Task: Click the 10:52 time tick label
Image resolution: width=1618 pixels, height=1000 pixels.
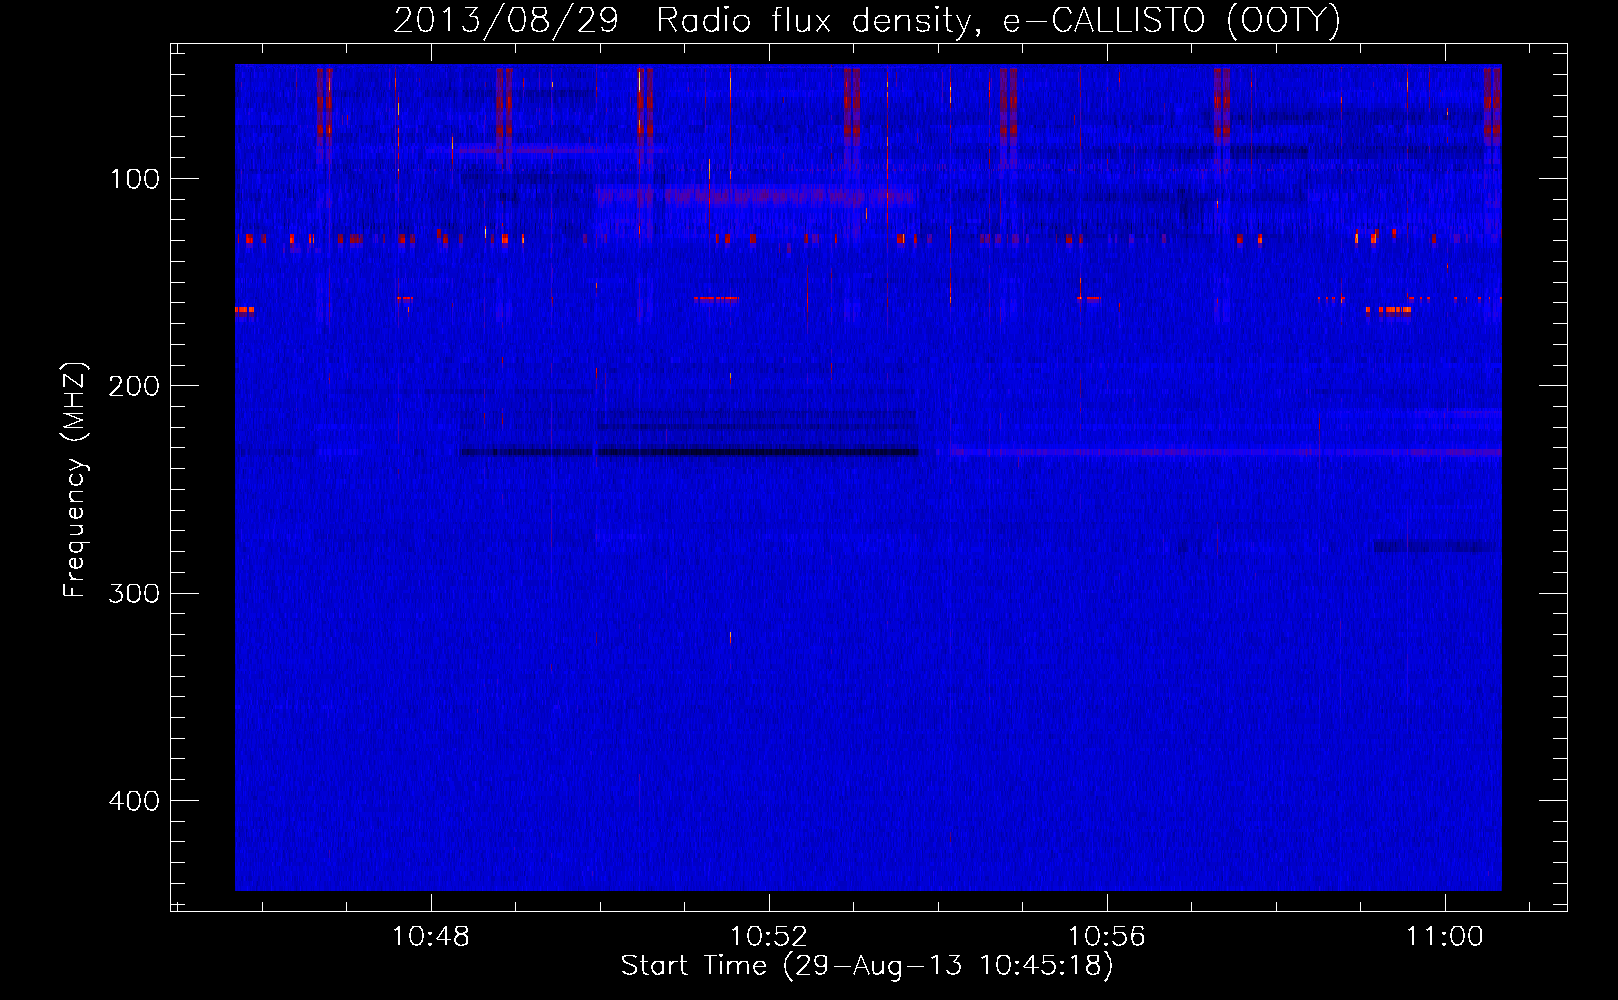Action: pyautogui.click(x=769, y=937)
